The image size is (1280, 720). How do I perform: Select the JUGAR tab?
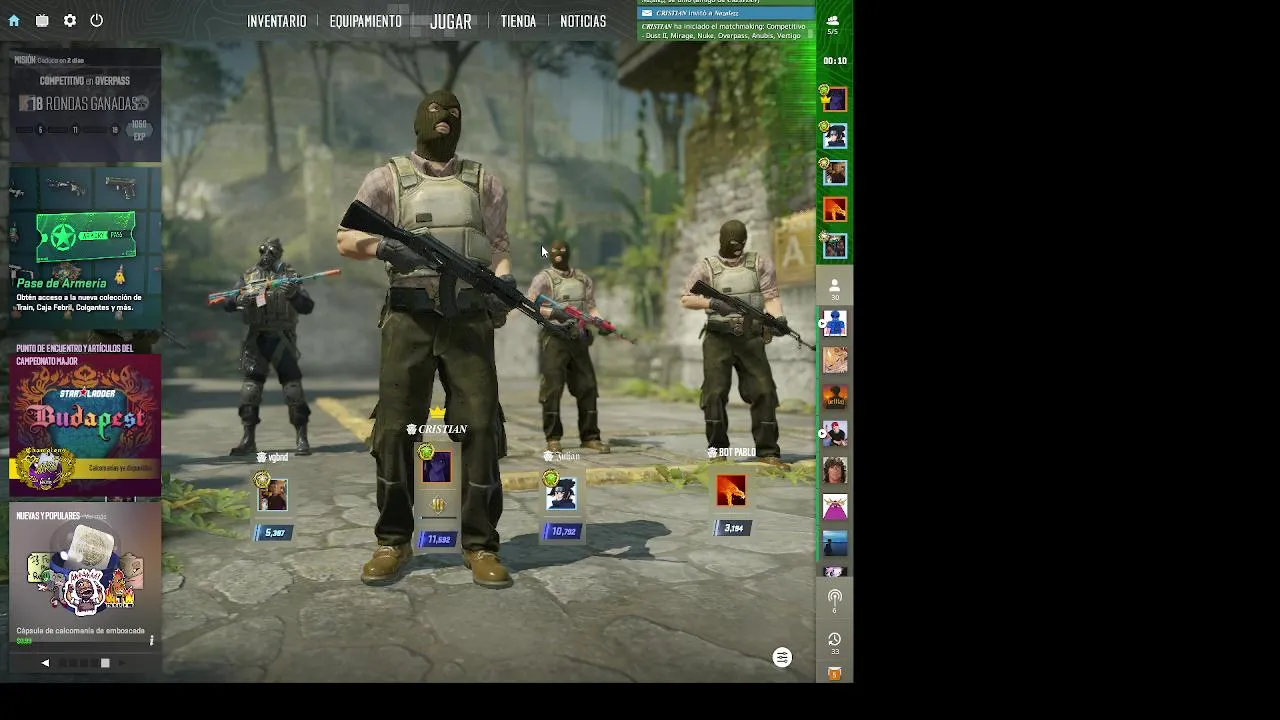point(451,21)
